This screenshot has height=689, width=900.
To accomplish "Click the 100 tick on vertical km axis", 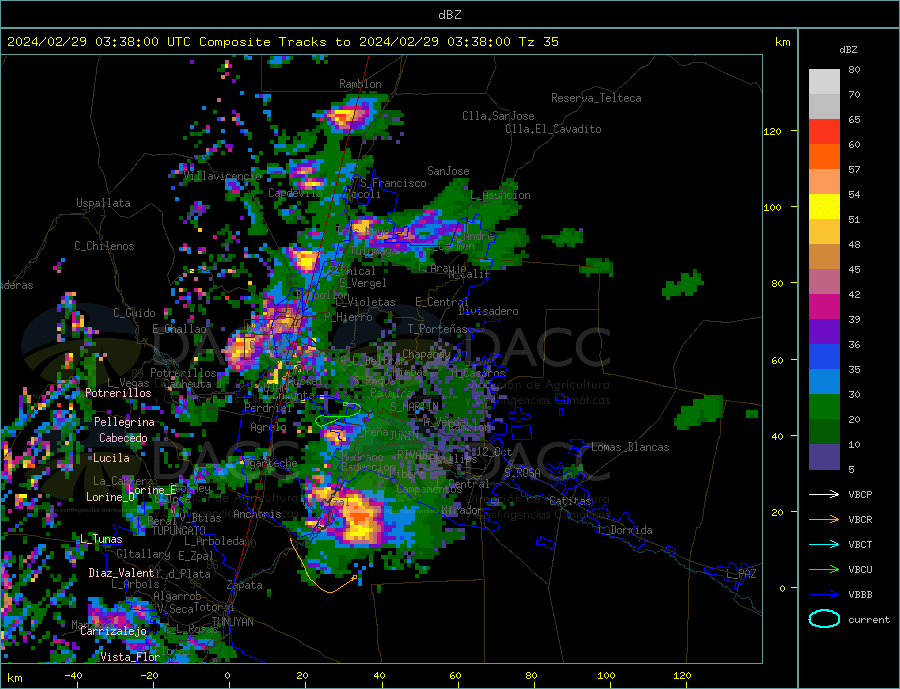I will (x=773, y=207).
